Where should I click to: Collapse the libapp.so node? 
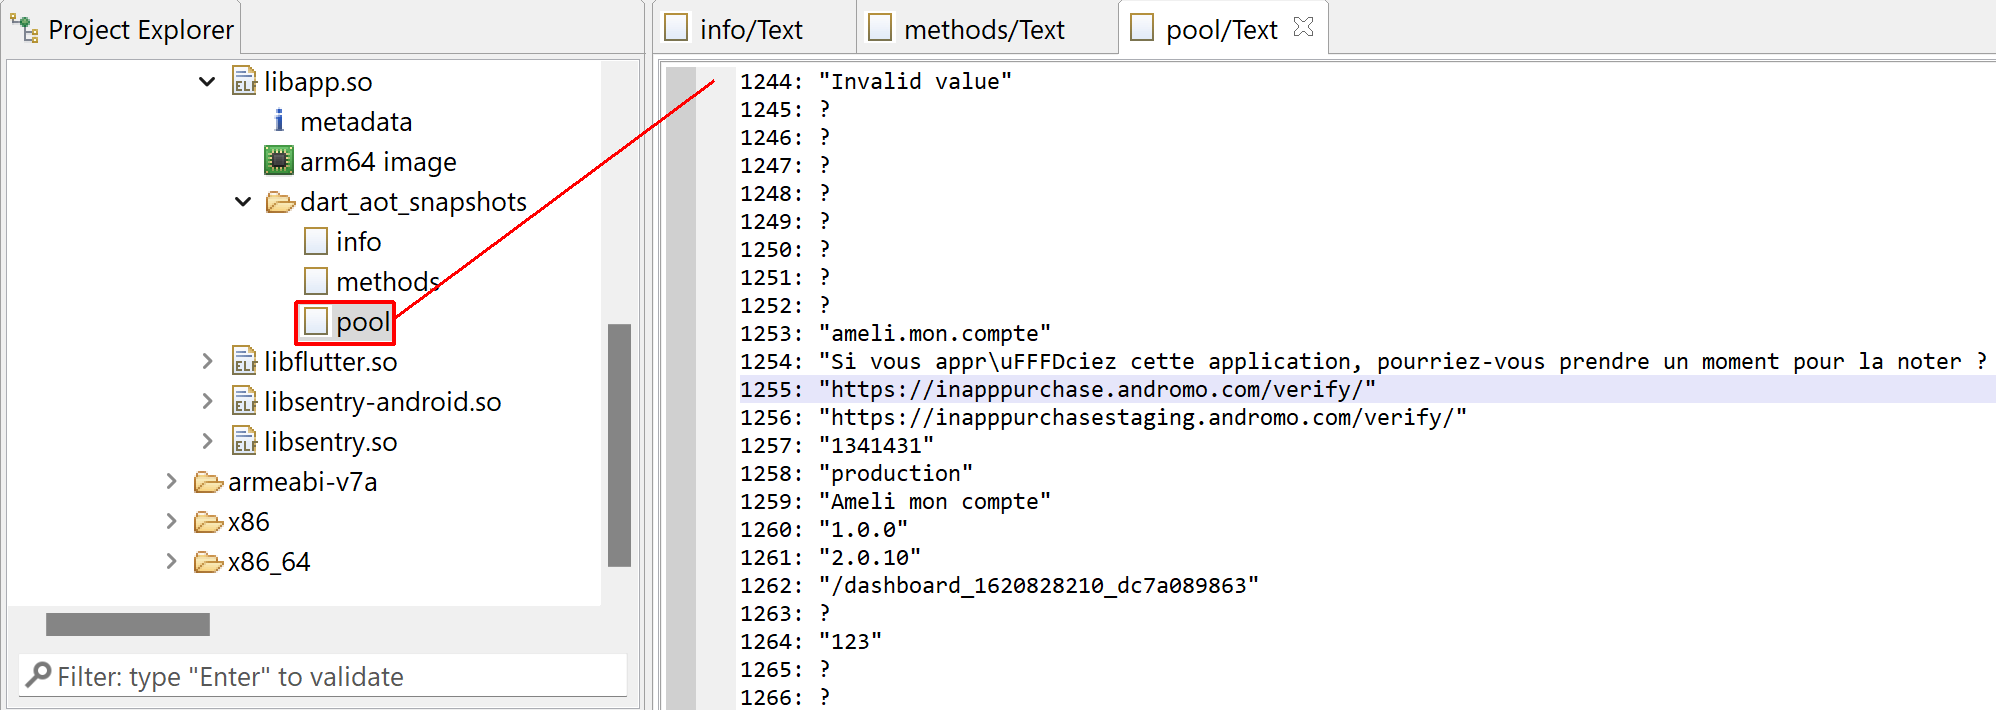pyautogui.click(x=207, y=81)
